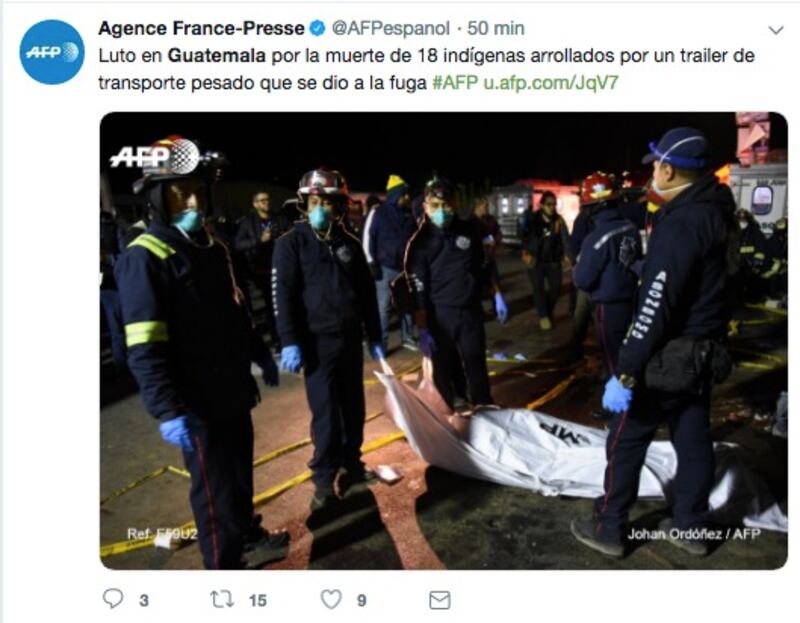This screenshot has width=800, height=623.
Task: Click the 50 min timestamp
Action: pyautogui.click(x=496, y=28)
